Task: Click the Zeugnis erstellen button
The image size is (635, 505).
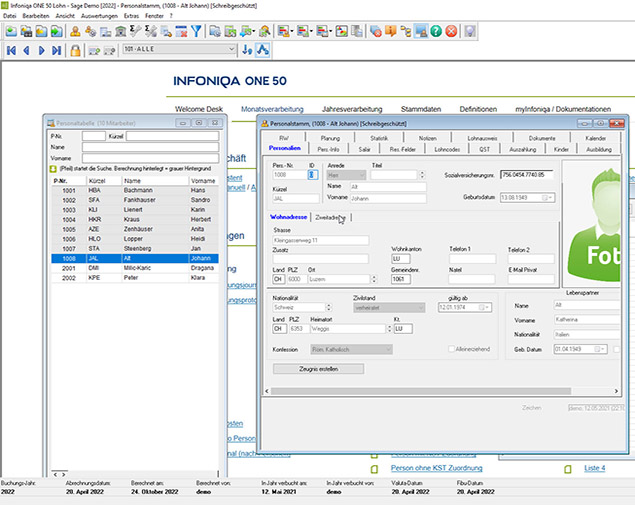Action: coord(318,369)
